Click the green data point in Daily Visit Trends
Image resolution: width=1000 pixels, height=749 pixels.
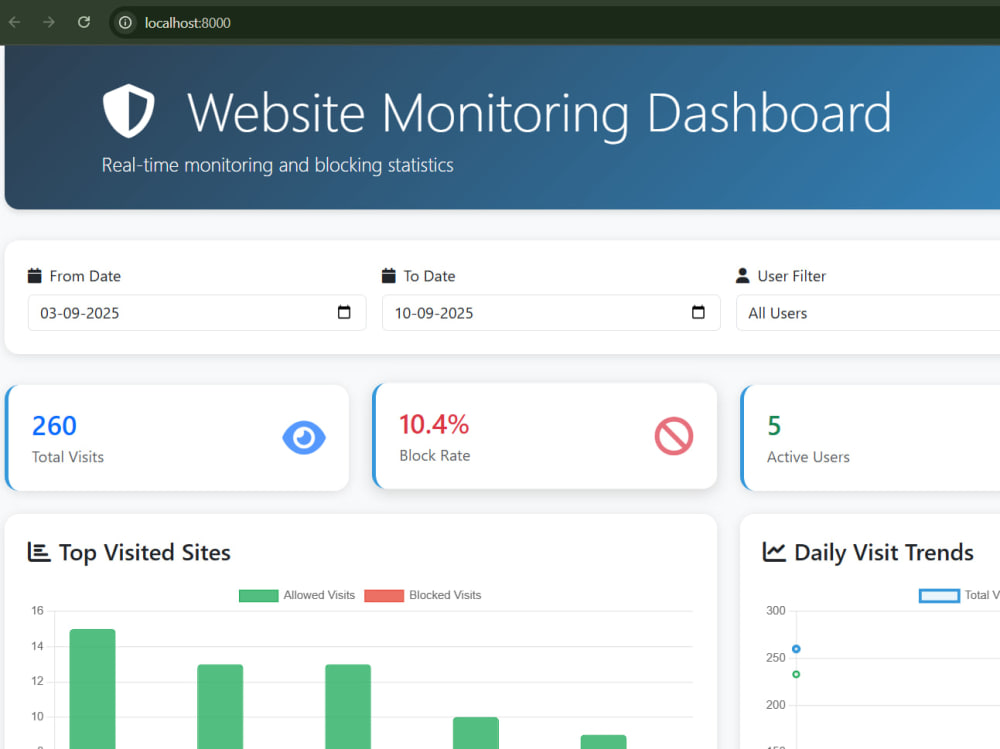click(796, 674)
